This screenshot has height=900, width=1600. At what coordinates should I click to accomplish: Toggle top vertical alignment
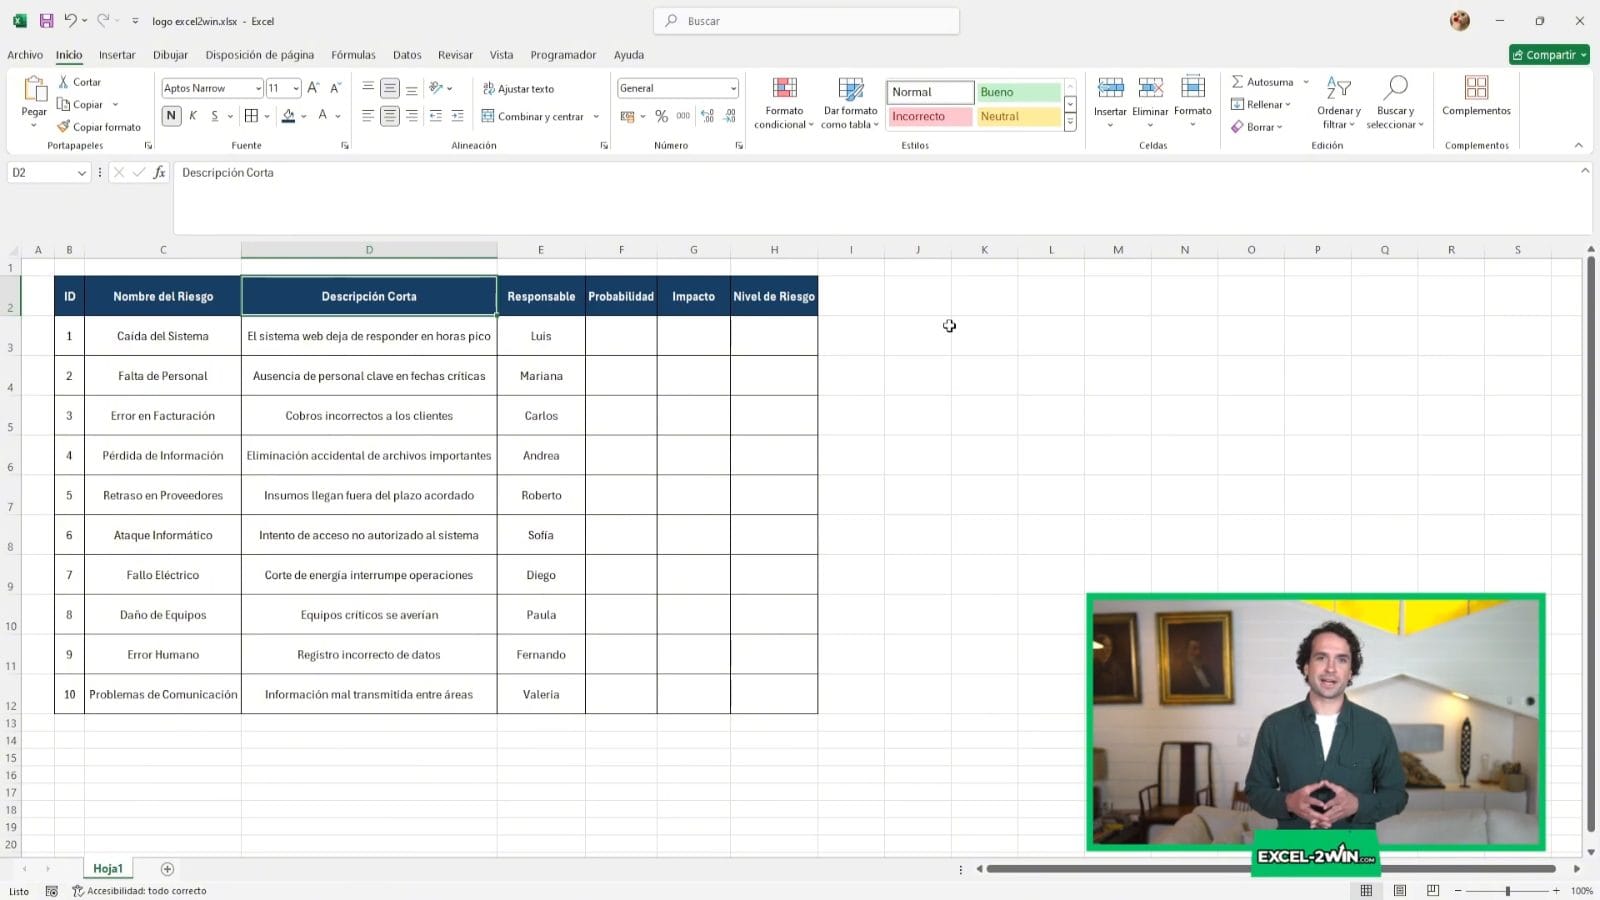point(368,88)
